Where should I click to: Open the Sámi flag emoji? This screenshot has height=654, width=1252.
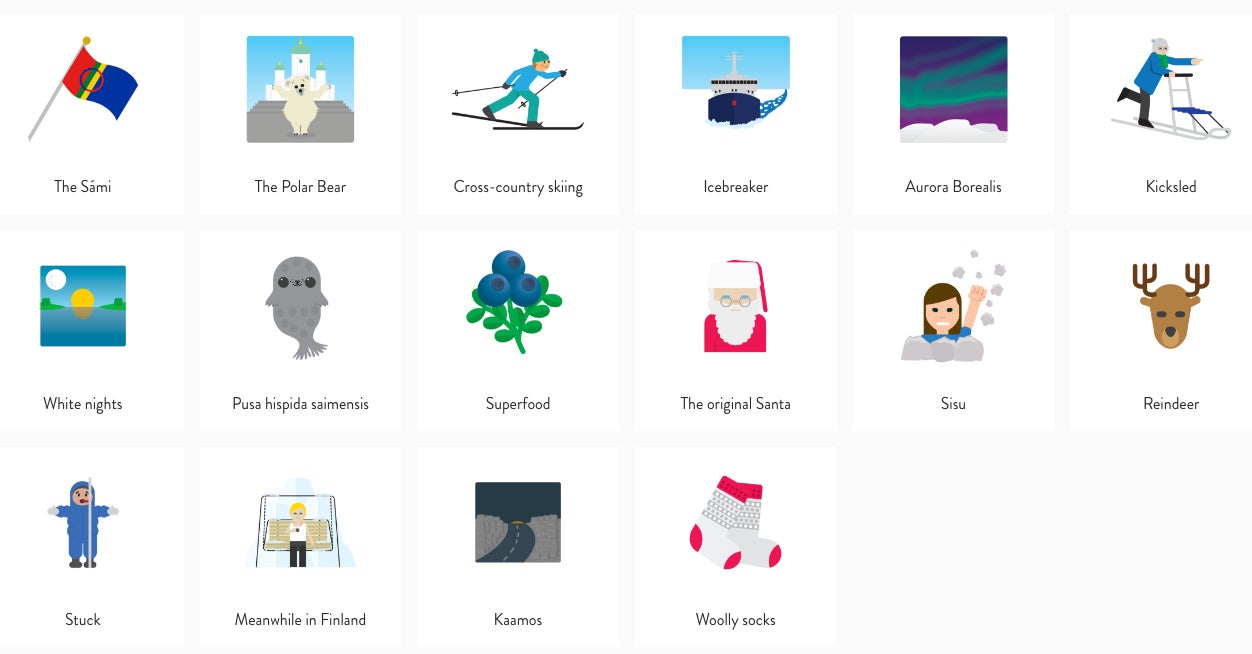coord(83,89)
